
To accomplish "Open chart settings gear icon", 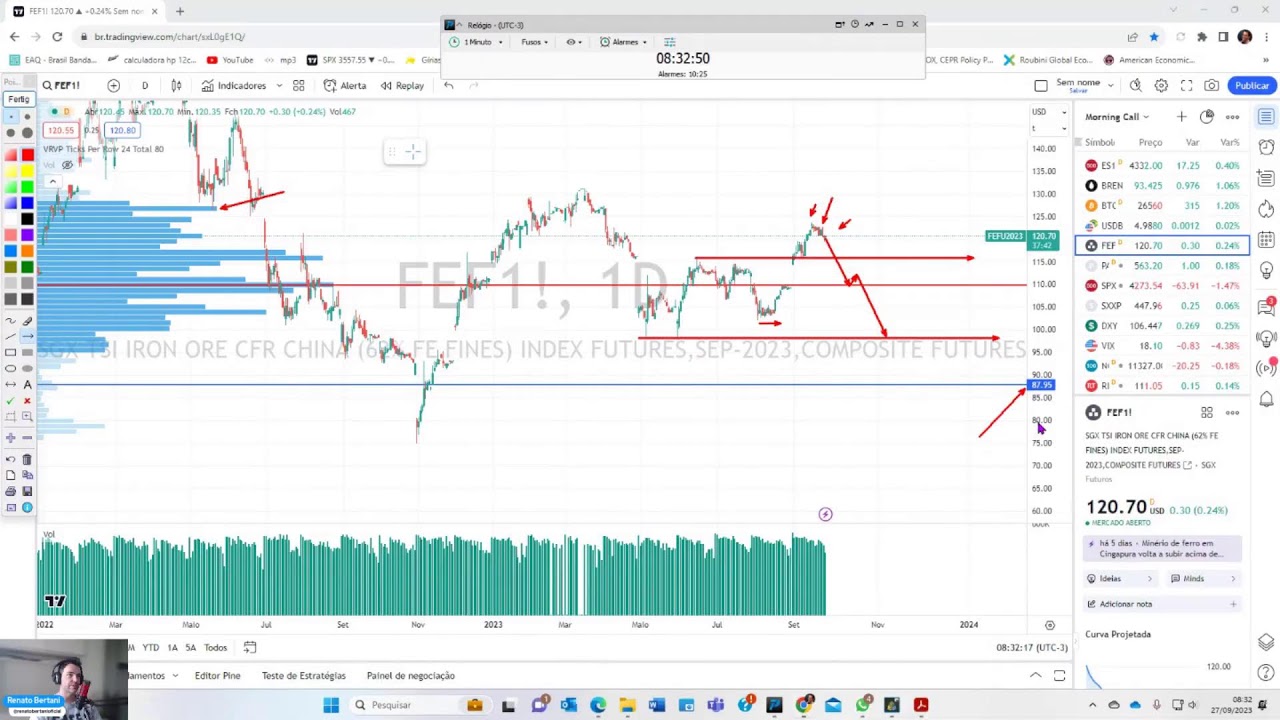I will tap(1161, 85).
